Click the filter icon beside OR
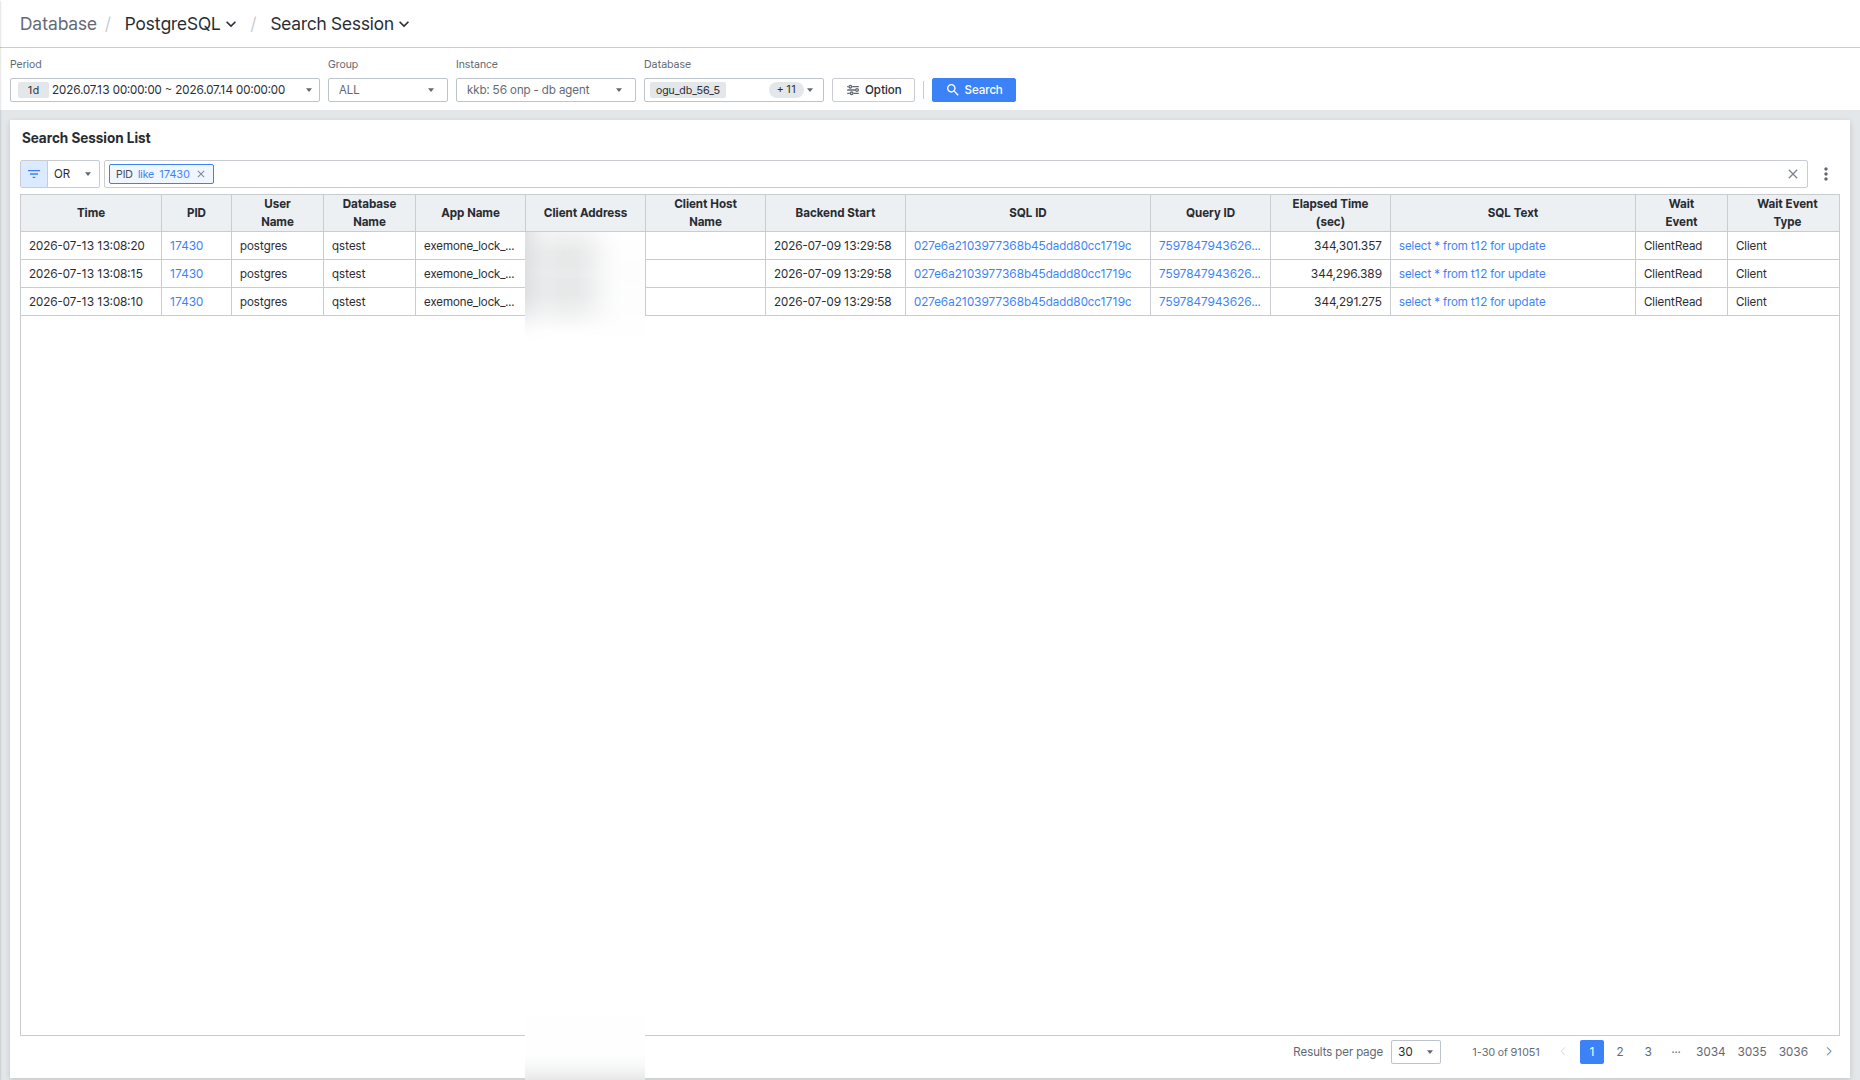 [x=34, y=174]
